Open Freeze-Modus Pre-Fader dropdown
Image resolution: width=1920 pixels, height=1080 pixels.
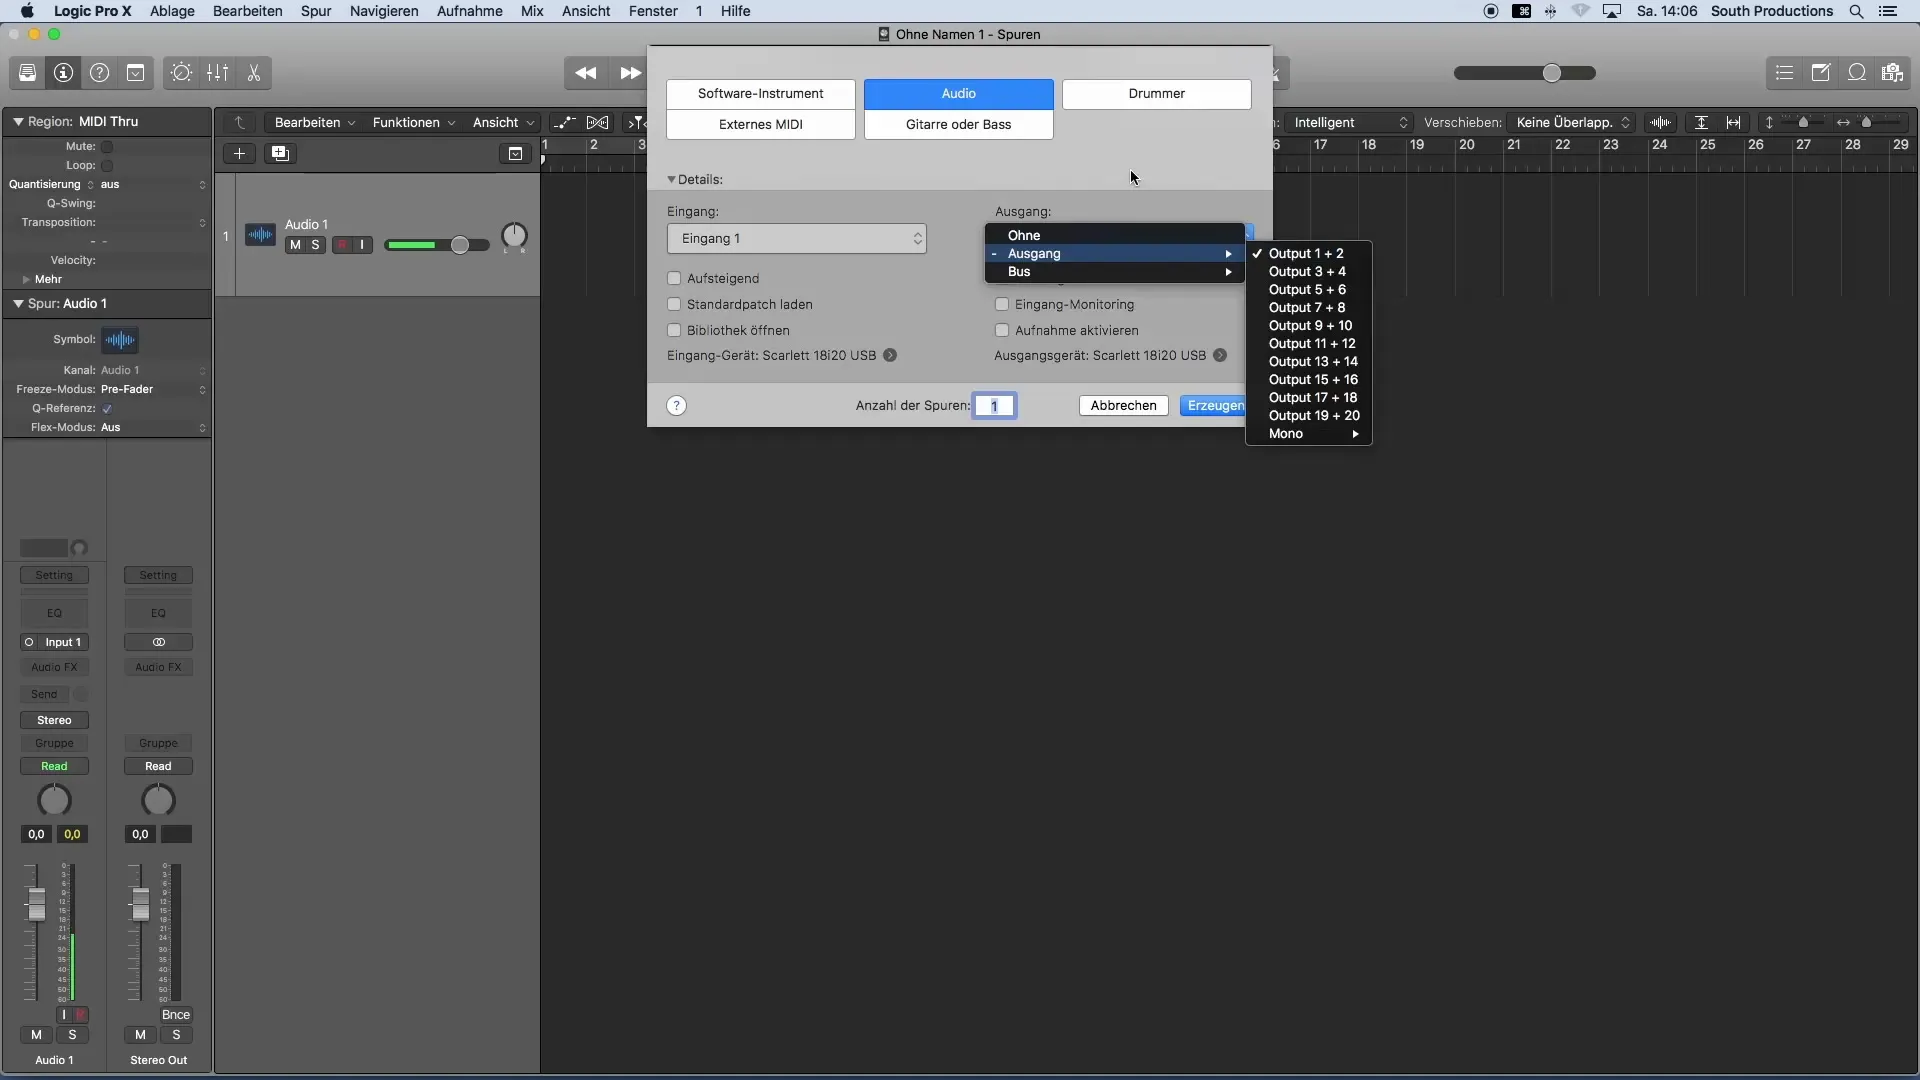click(154, 389)
